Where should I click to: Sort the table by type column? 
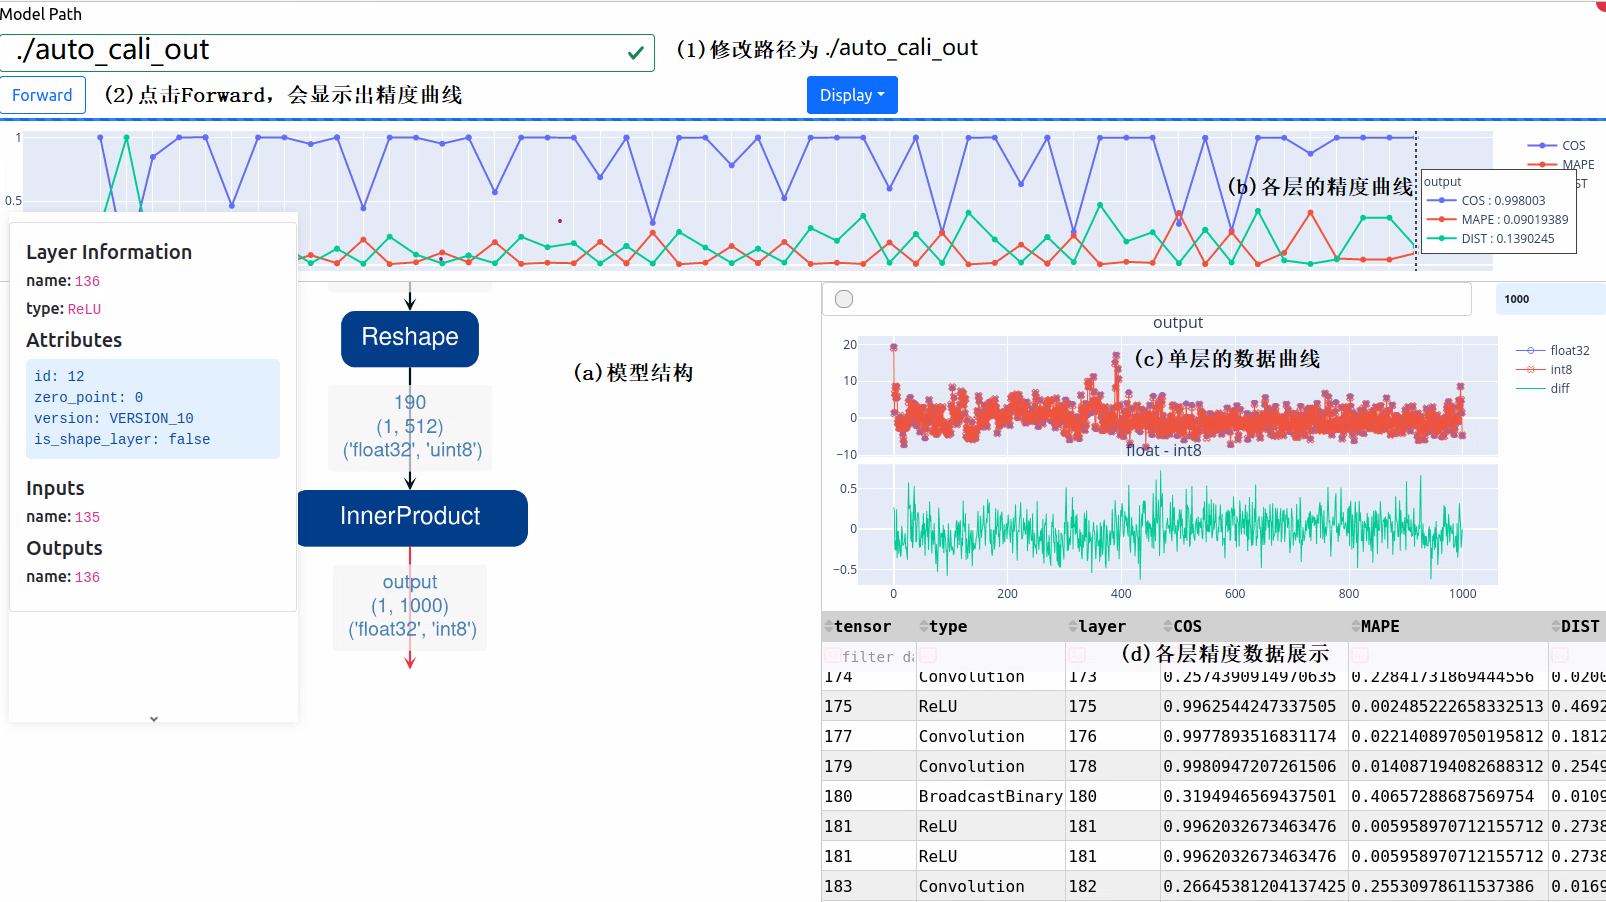tap(924, 627)
